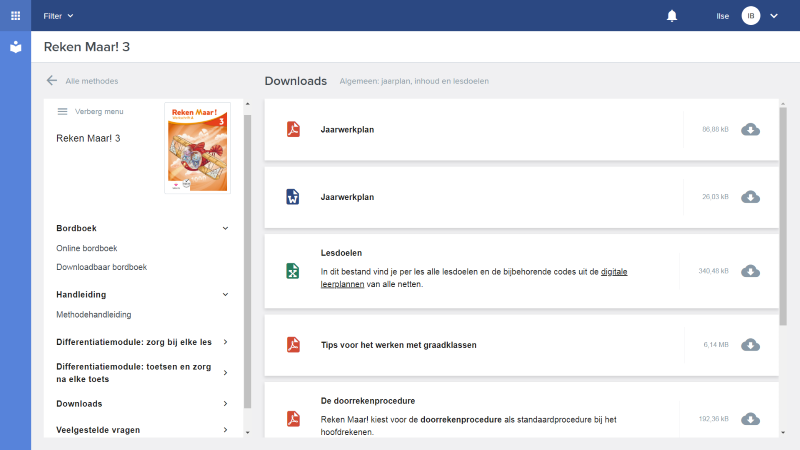Click sidebar scrollbar up arrow
Image resolution: width=800 pixels, height=450 pixels.
click(247, 104)
